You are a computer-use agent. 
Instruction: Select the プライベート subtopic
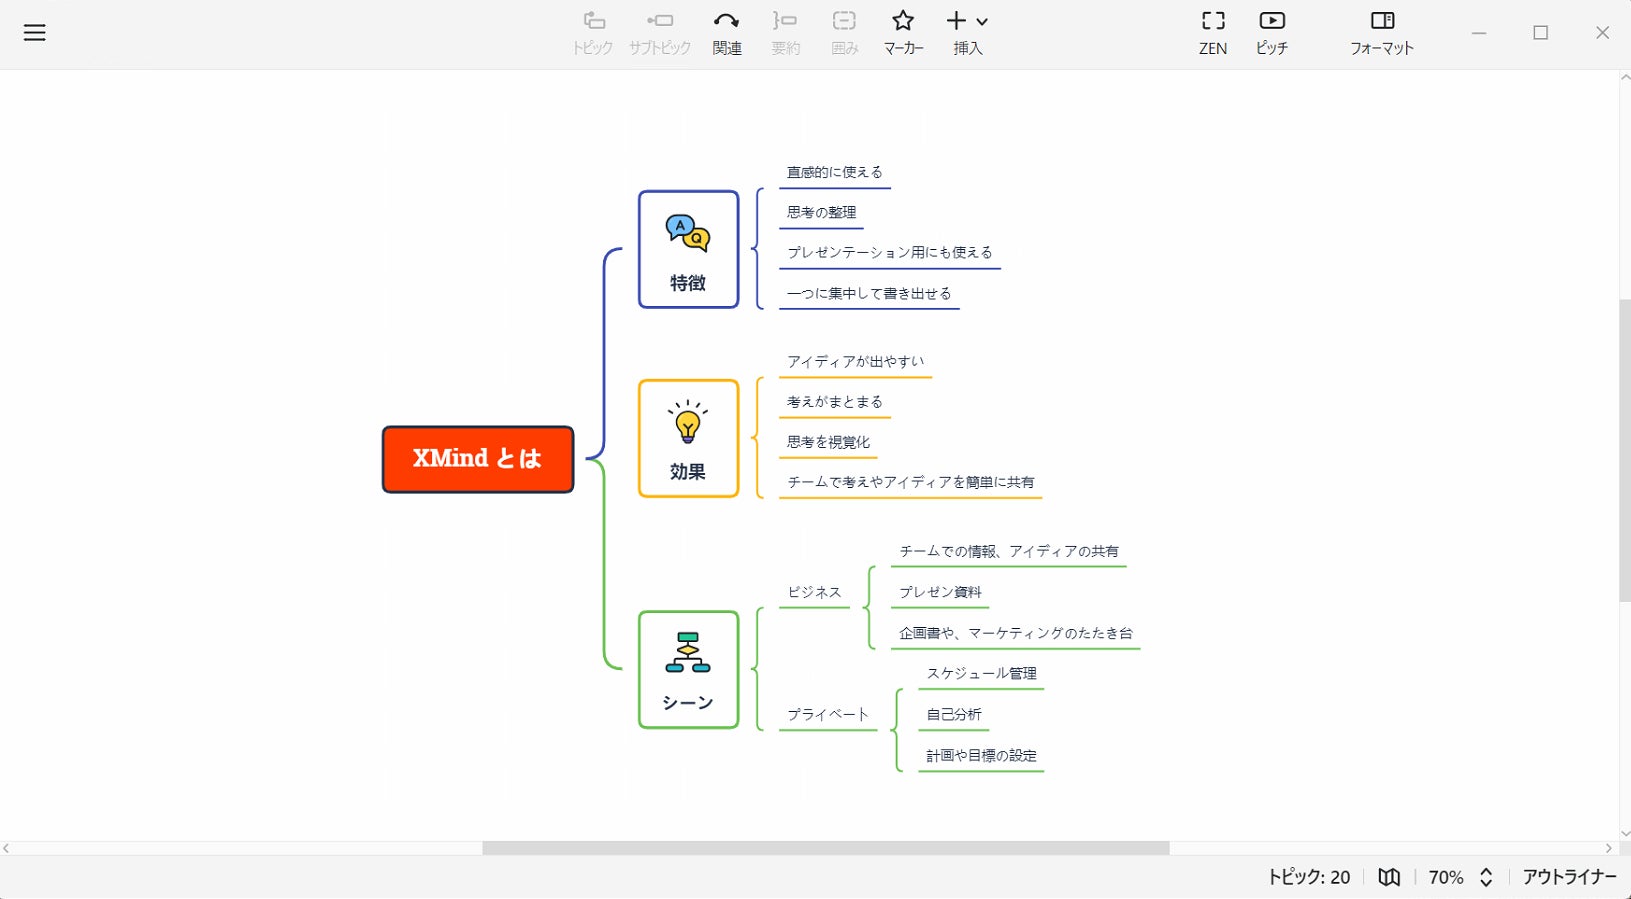[x=828, y=715]
